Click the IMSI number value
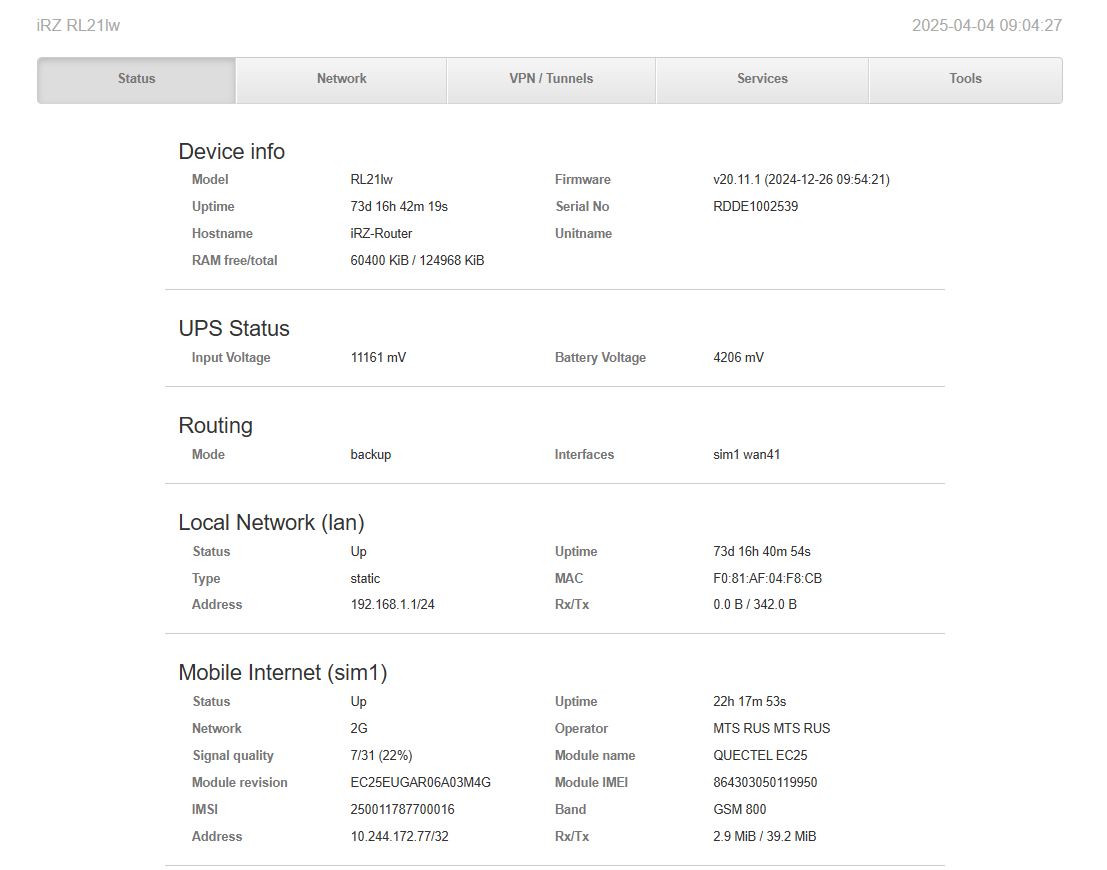This screenshot has width=1107, height=870. click(403, 810)
